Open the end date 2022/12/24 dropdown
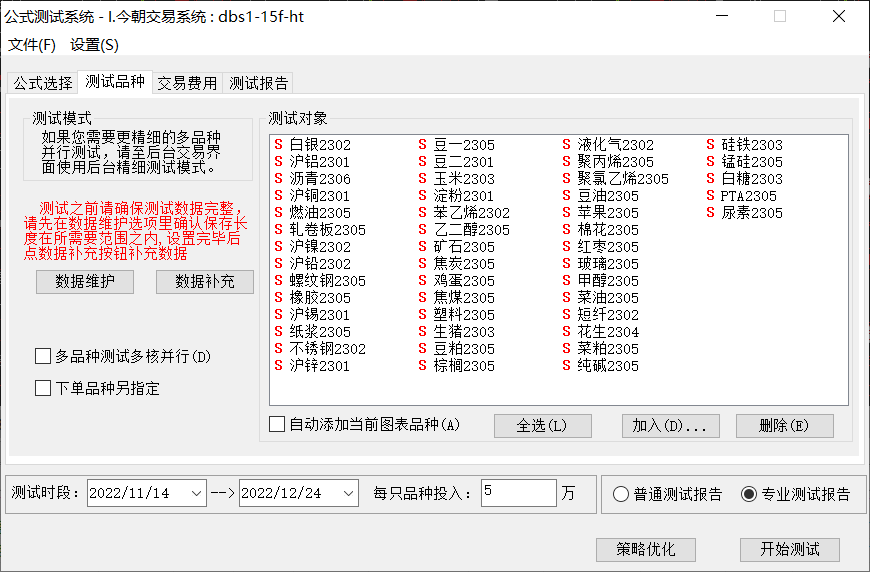This screenshot has width=870, height=572. pyautogui.click(x=348, y=493)
